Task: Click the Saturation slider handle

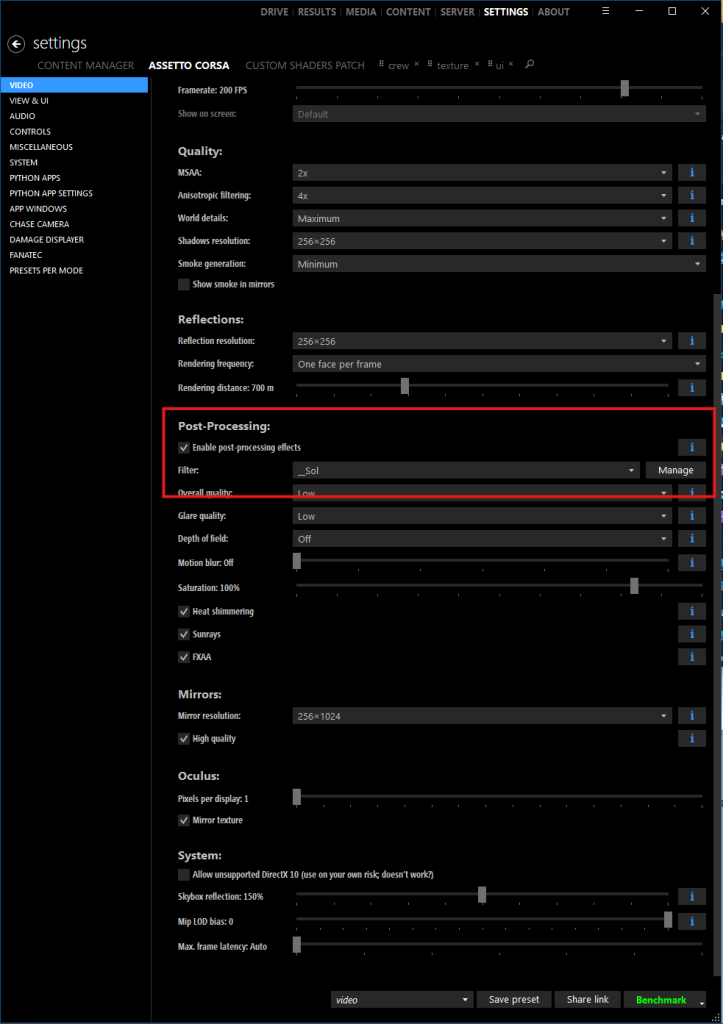Action: click(634, 587)
